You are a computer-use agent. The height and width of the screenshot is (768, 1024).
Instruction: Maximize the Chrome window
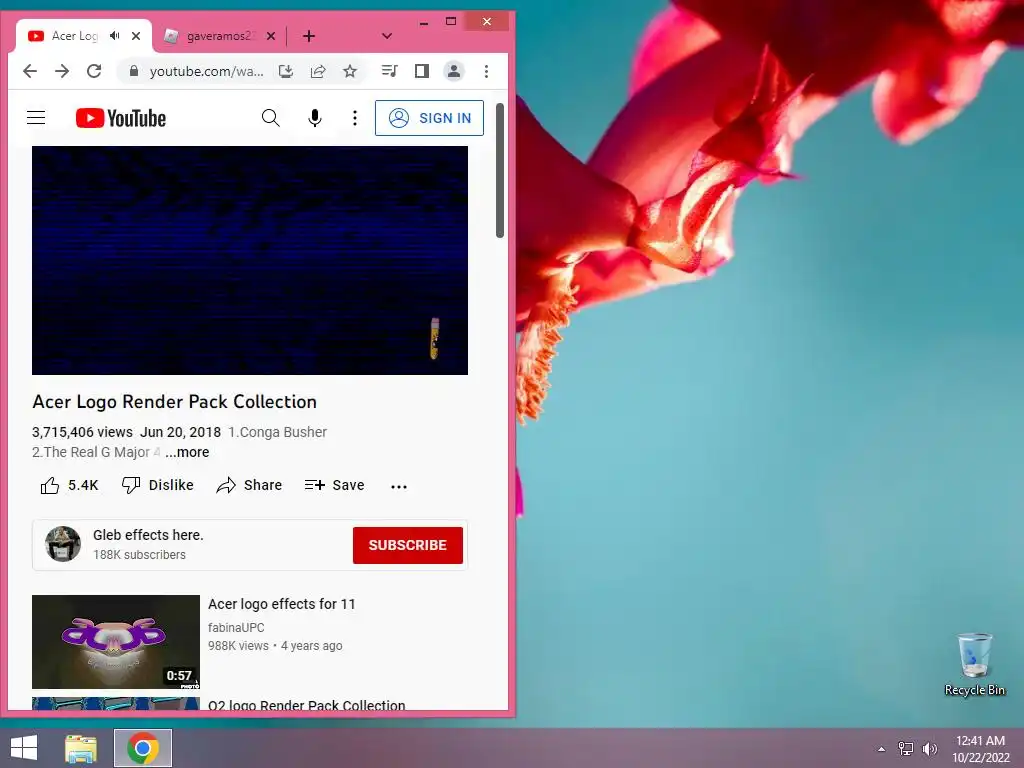pos(451,22)
